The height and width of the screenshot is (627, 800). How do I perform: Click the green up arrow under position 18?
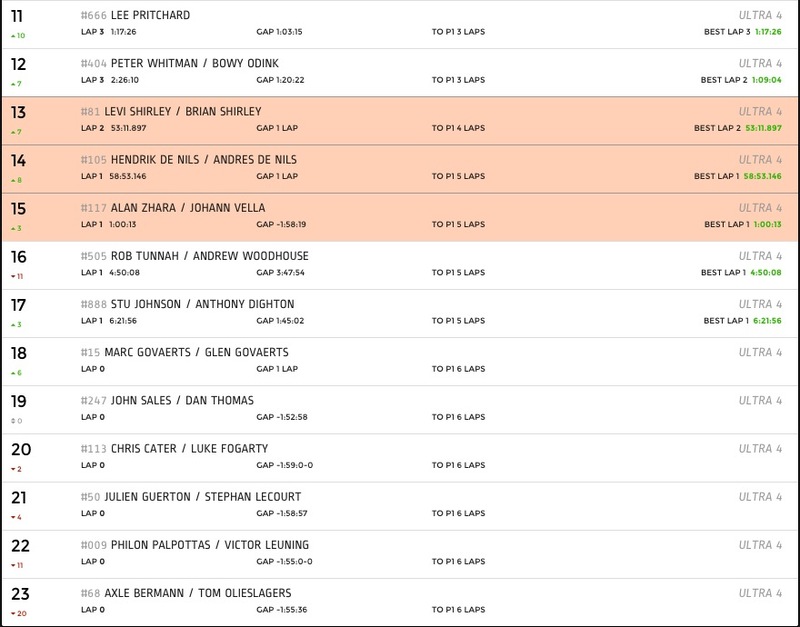[13, 372]
